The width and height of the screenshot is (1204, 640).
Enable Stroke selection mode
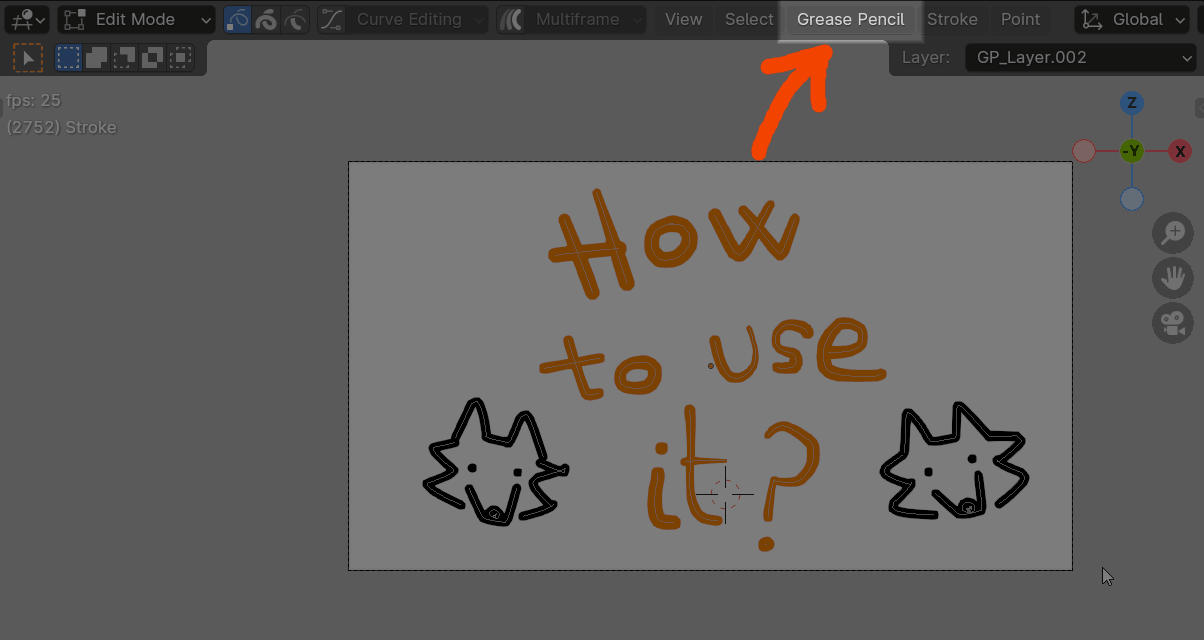tap(267, 19)
